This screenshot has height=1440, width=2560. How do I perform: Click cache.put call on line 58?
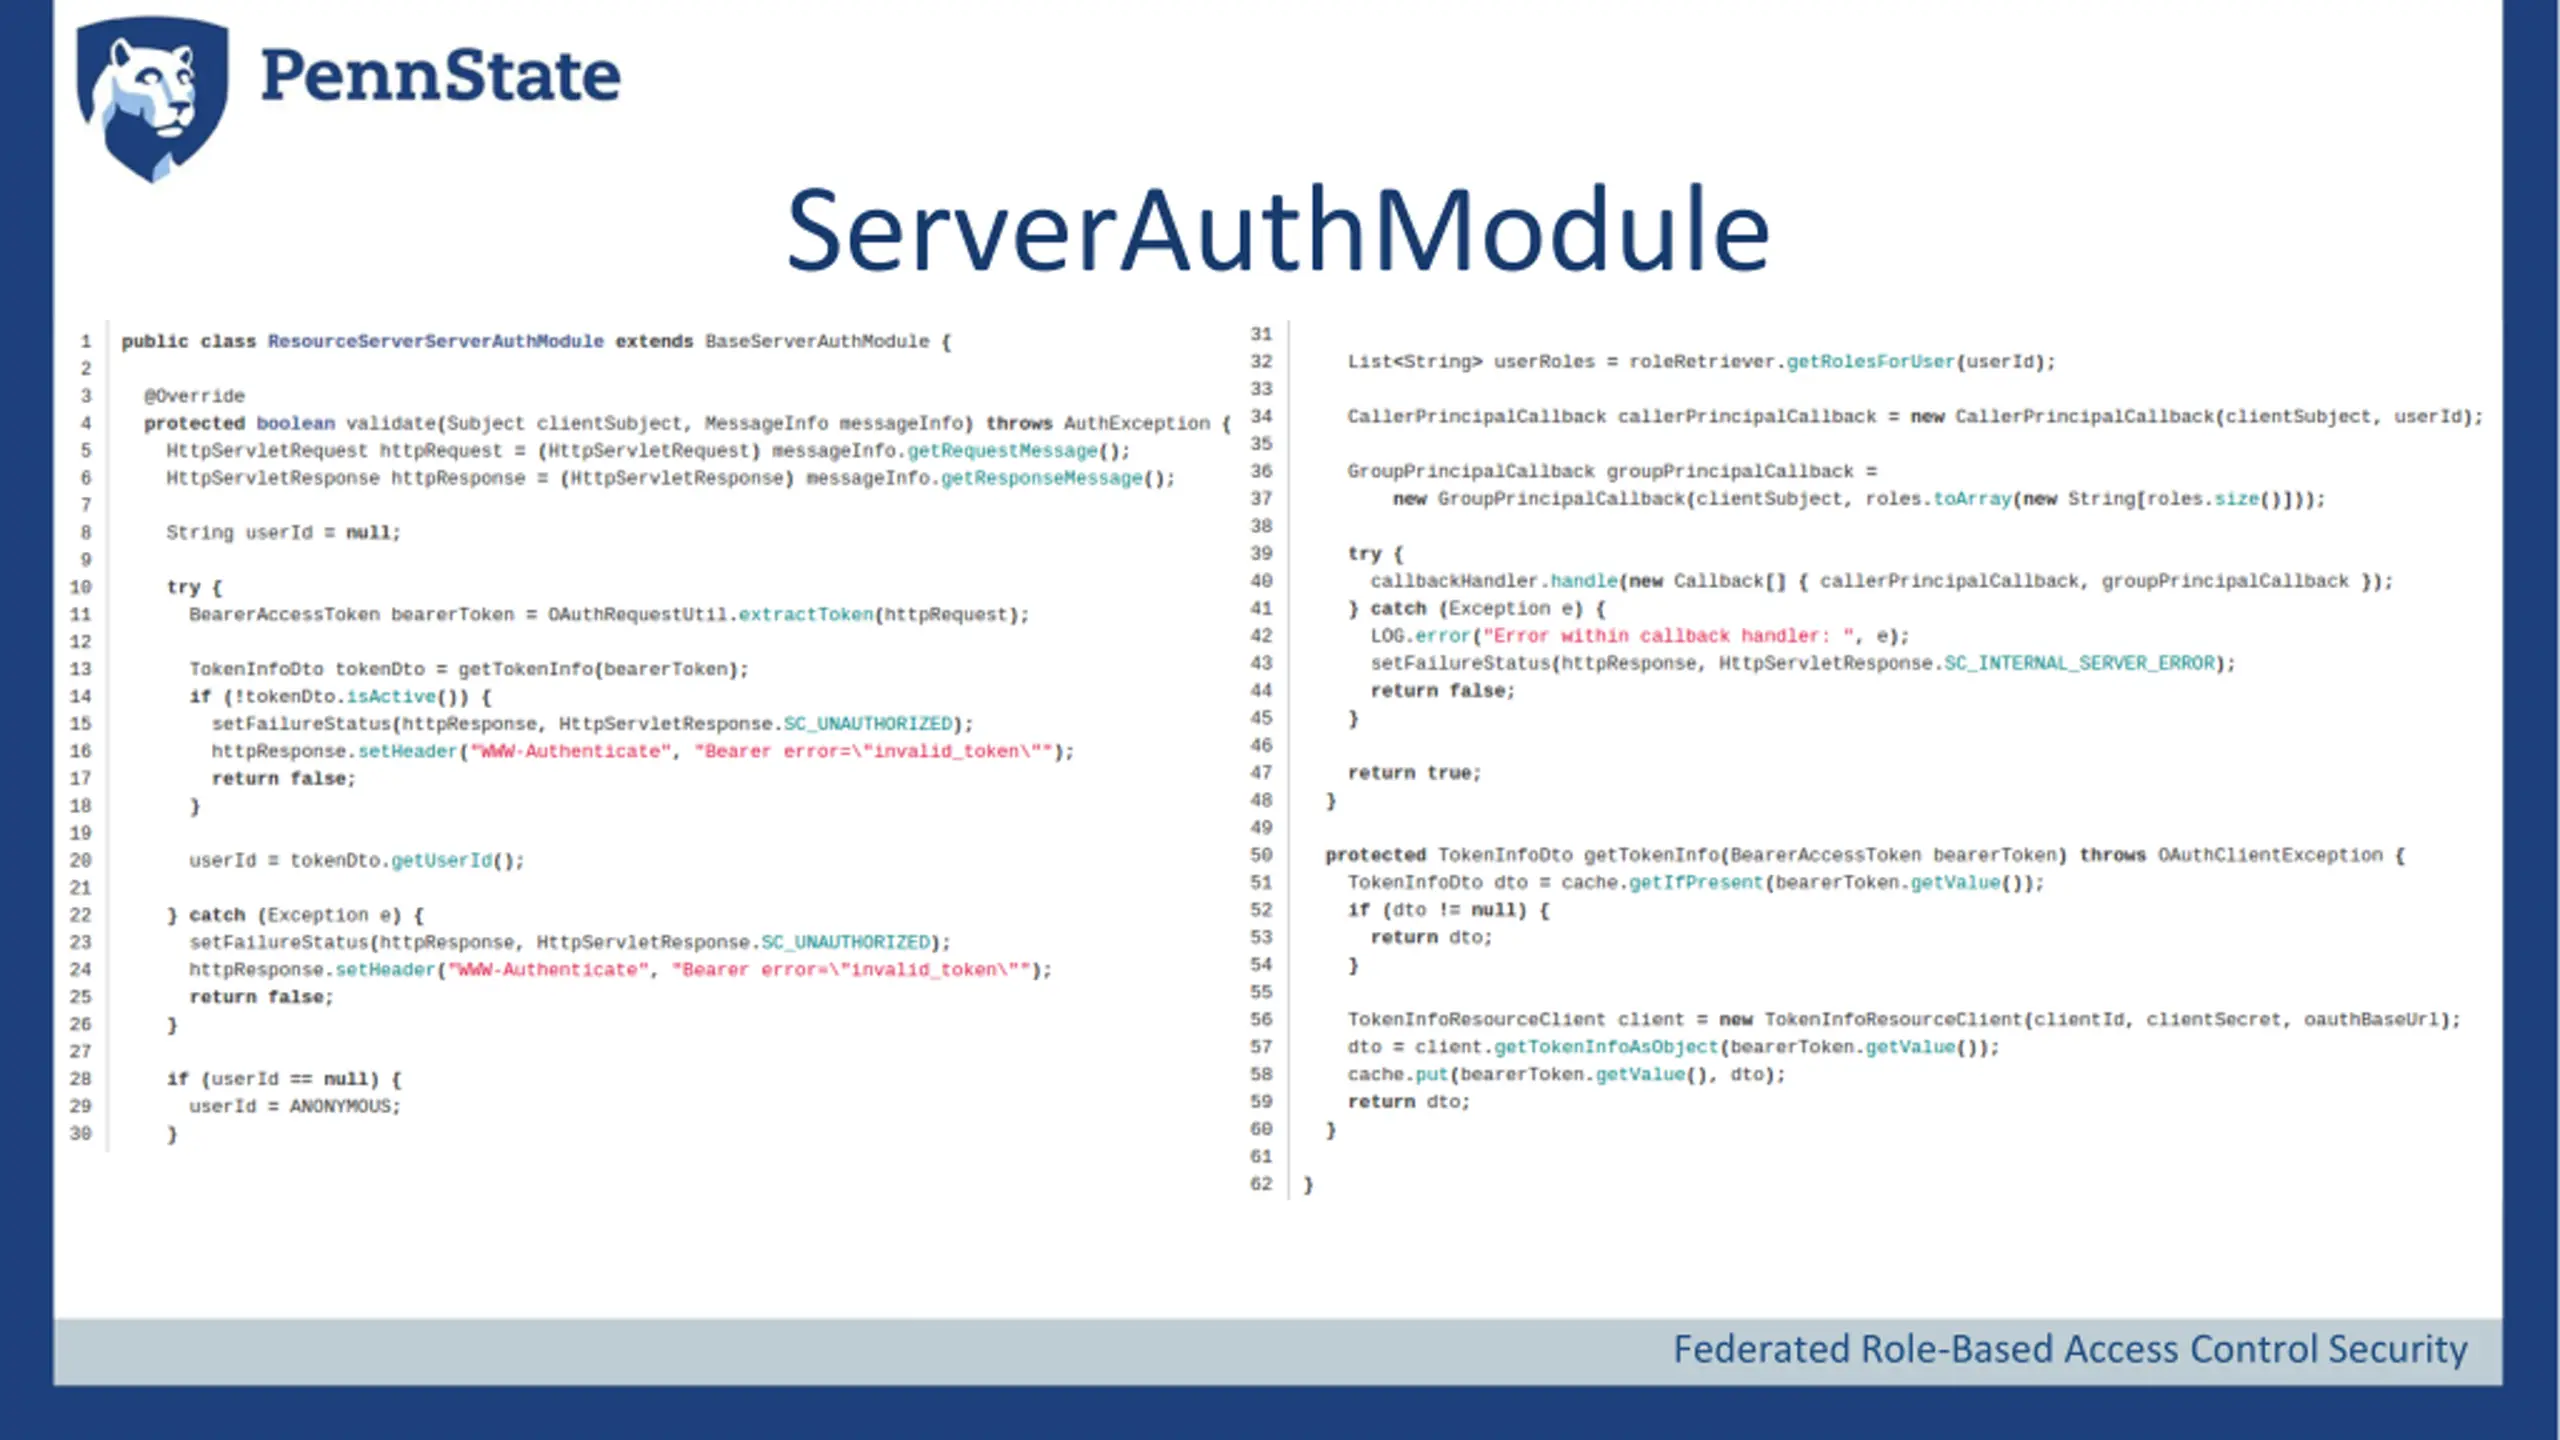point(1397,1074)
